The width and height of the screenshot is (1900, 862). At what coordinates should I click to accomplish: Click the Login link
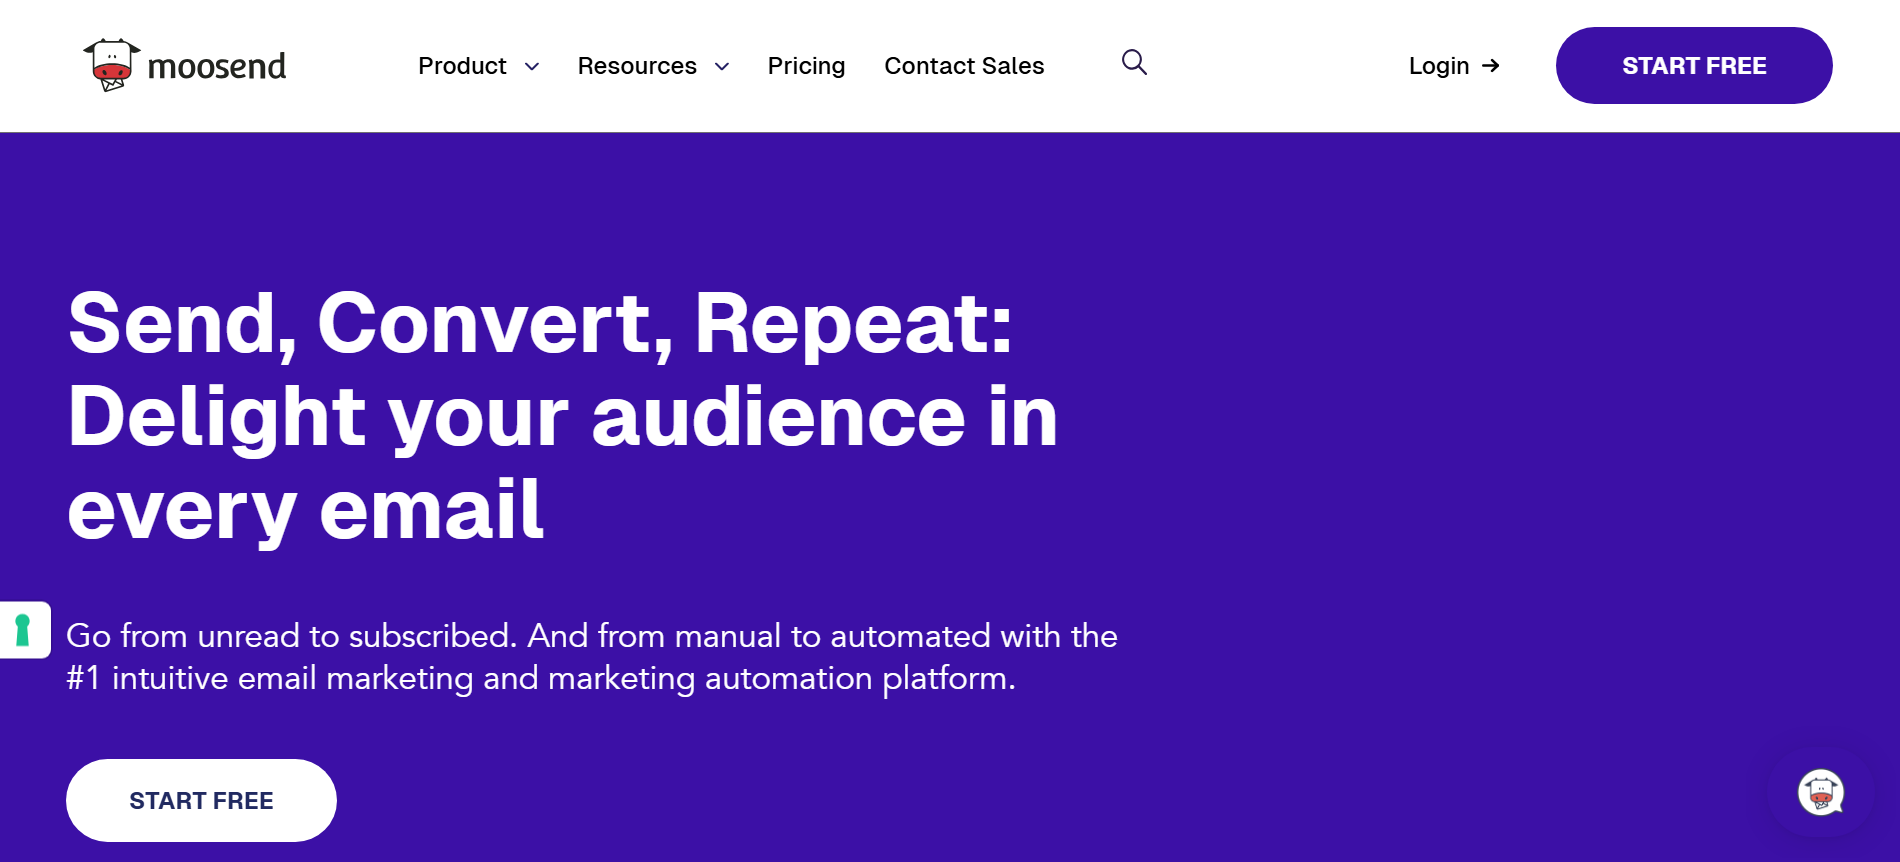pyautogui.click(x=1438, y=66)
